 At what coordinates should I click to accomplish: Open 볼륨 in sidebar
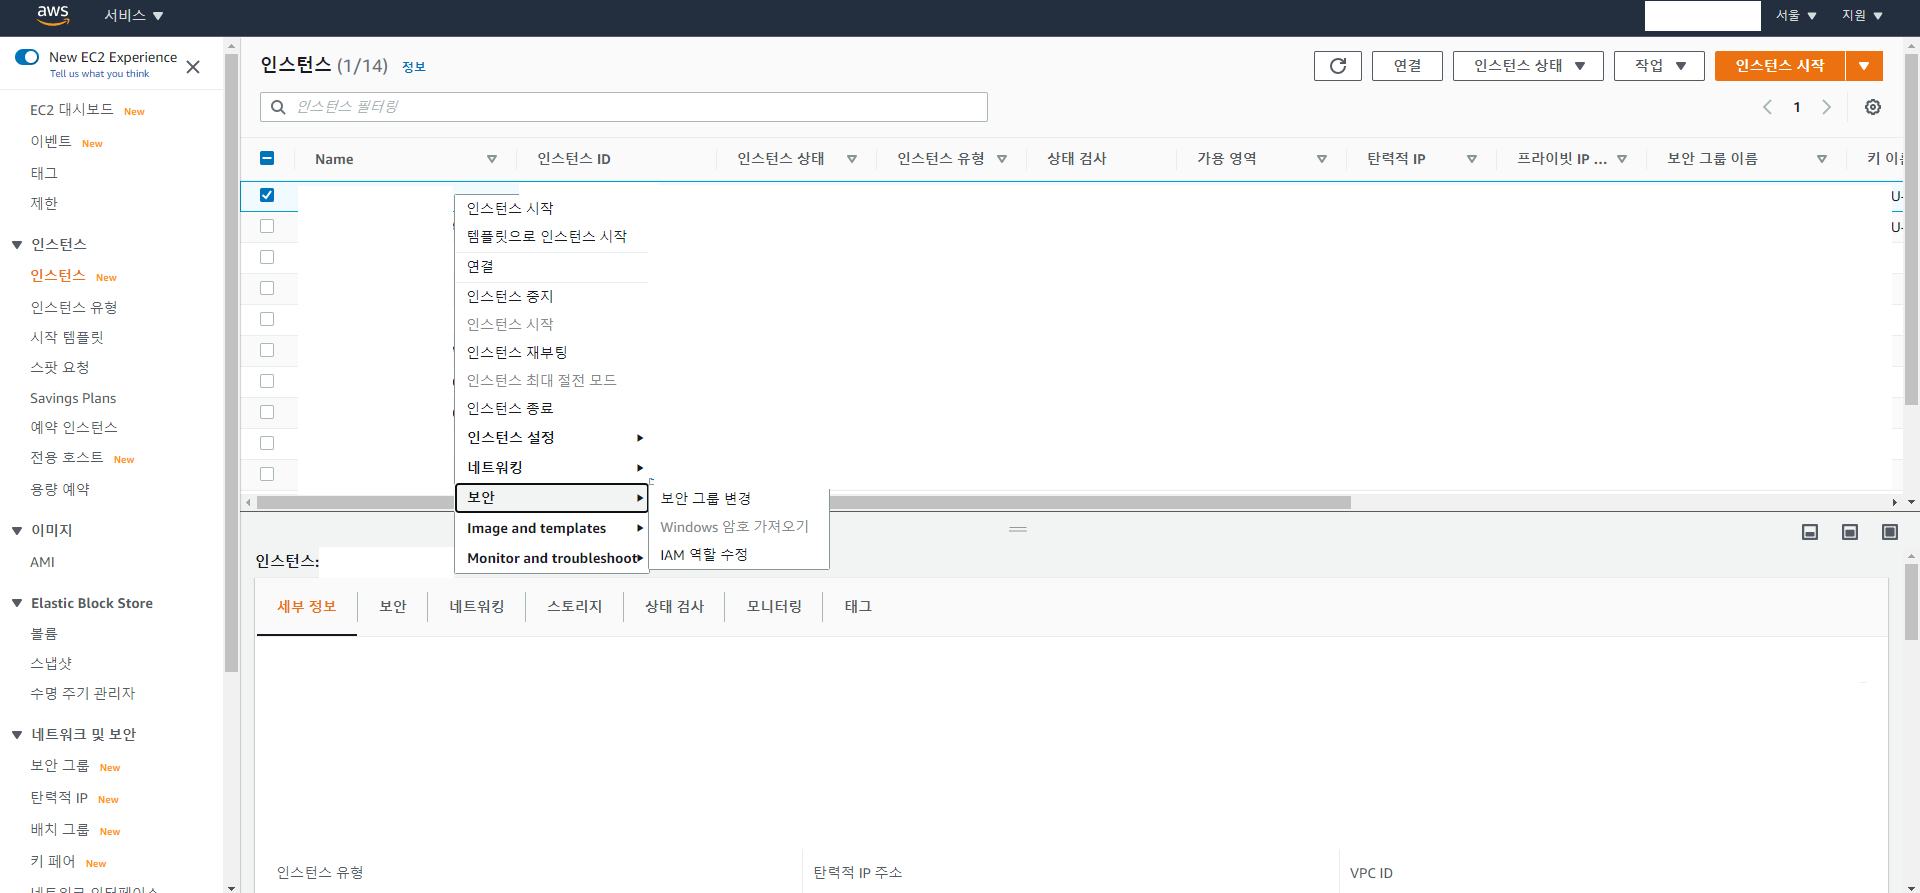tap(44, 634)
